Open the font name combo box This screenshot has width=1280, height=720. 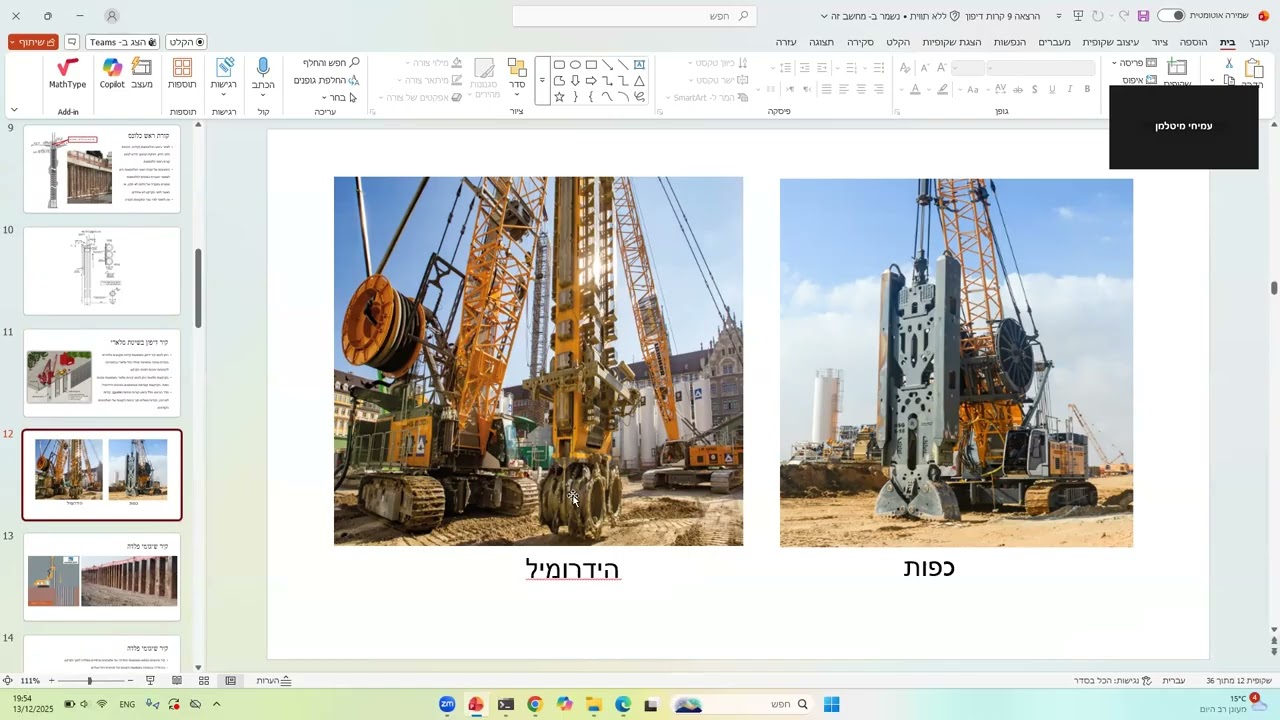point(1040,67)
